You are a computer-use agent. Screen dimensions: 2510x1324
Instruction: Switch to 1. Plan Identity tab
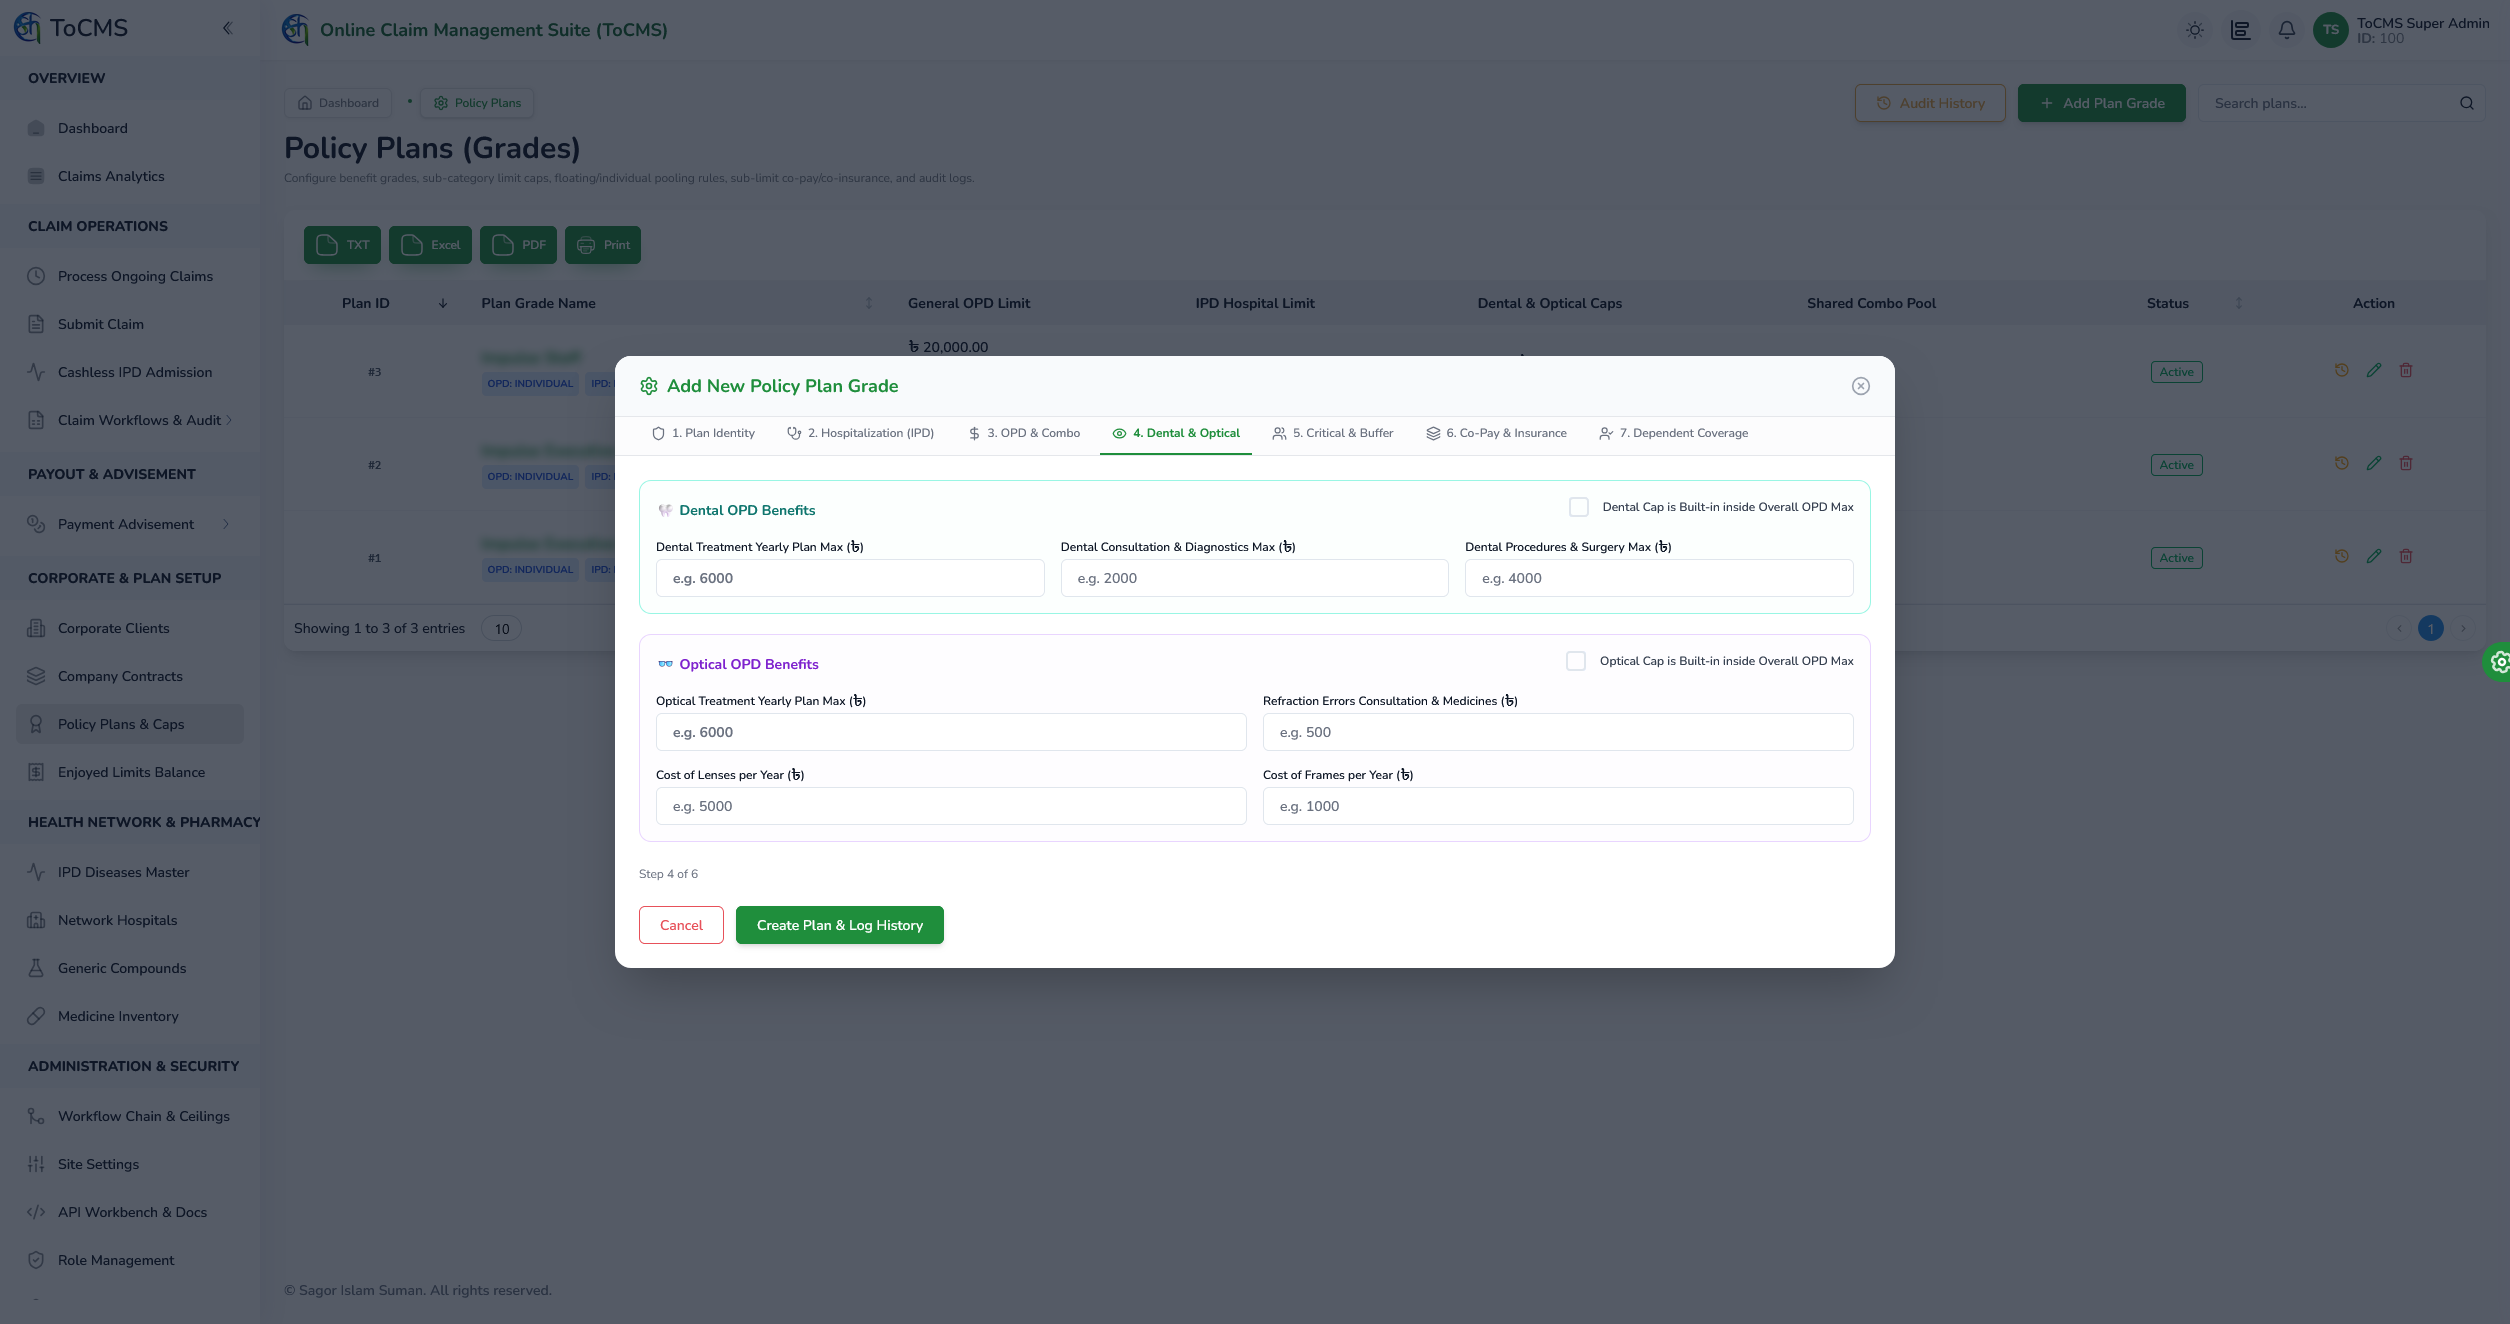tap(703, 433)
